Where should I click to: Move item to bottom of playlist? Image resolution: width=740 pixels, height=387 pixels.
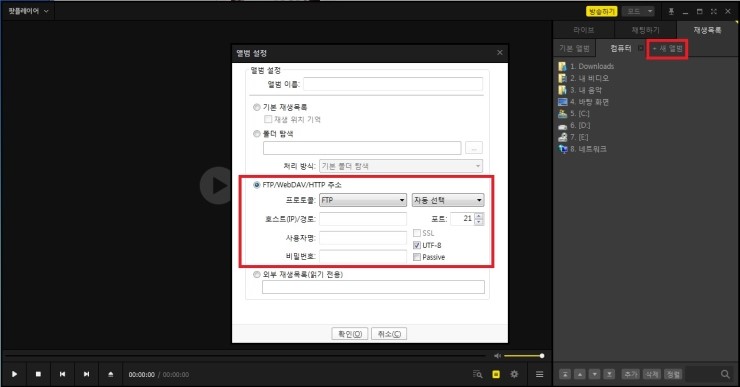pyautogui.click(x=609, y=374)
